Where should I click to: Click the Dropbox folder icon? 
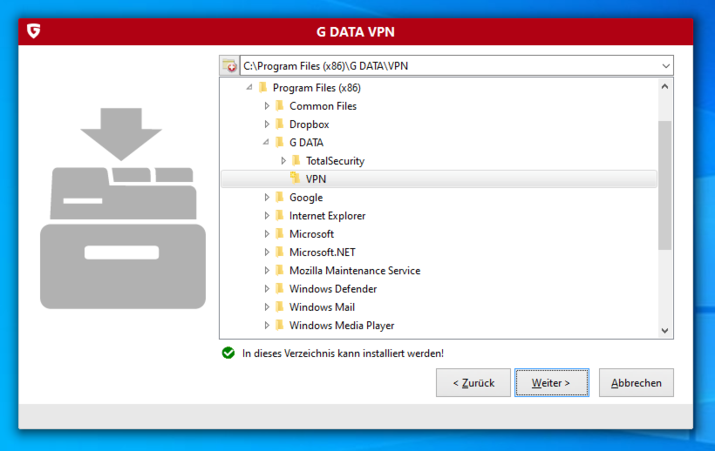point(280,124)
